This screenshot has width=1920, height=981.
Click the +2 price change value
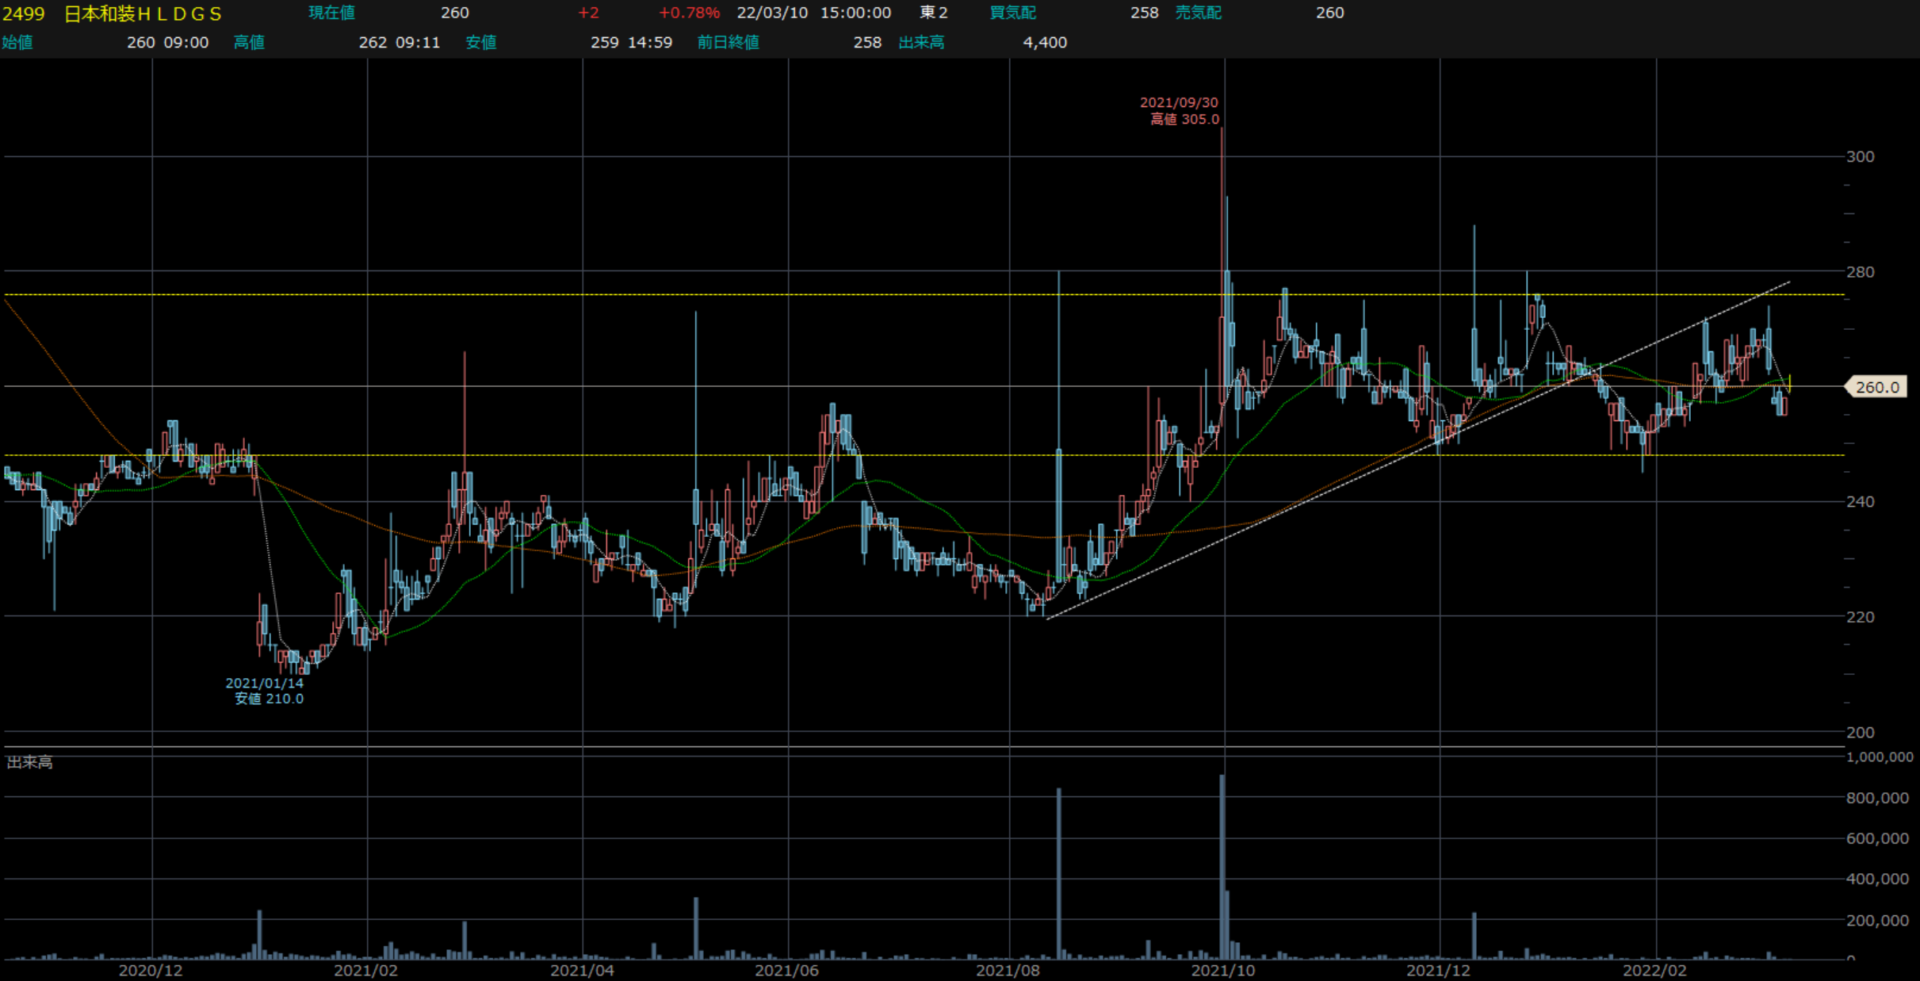pyautogui.click(x=588, y=13)
